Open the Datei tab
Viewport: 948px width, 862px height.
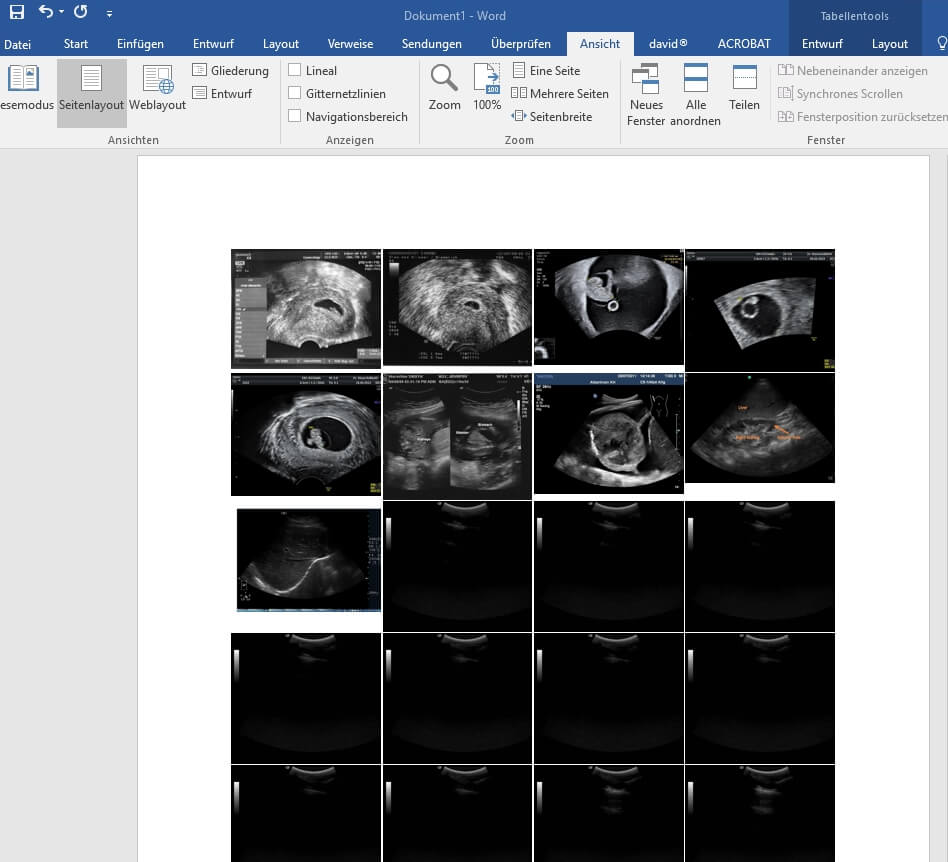(17, 44)
